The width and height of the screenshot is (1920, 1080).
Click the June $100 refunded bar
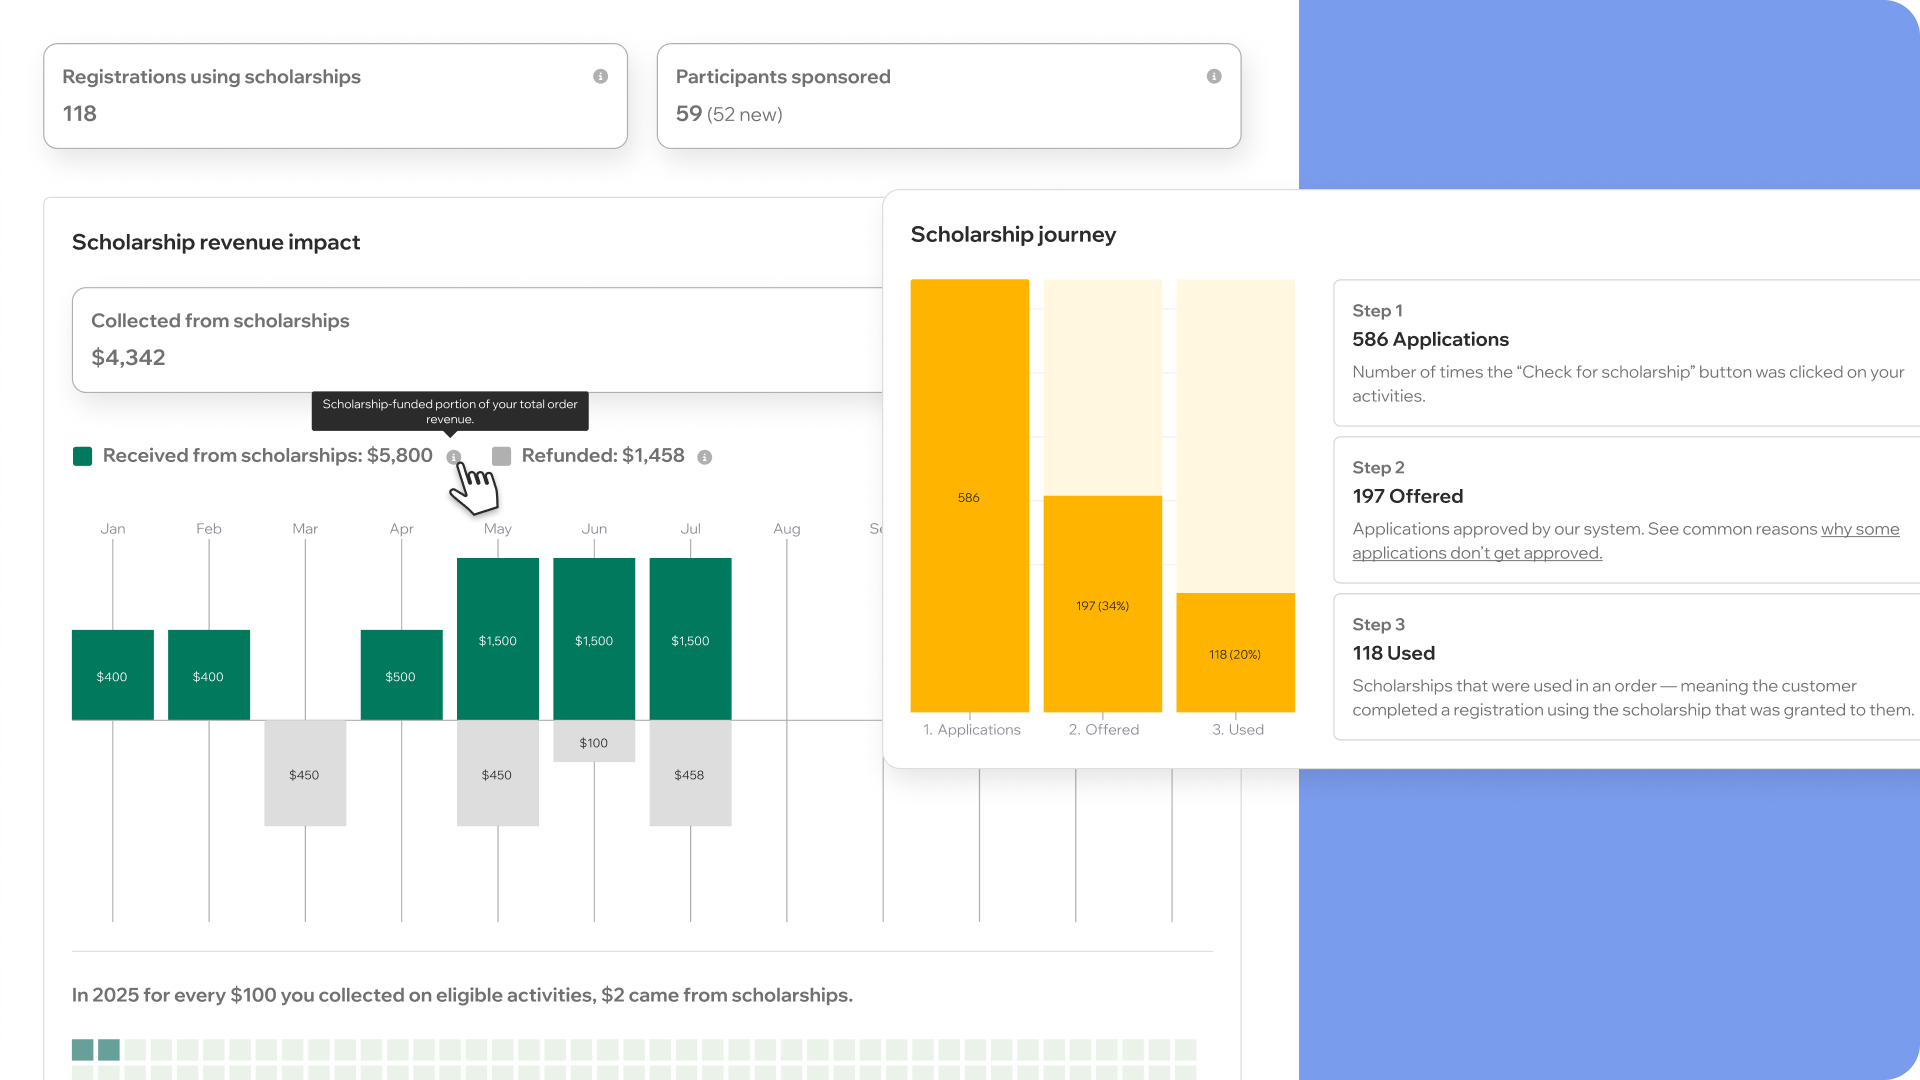593,742
